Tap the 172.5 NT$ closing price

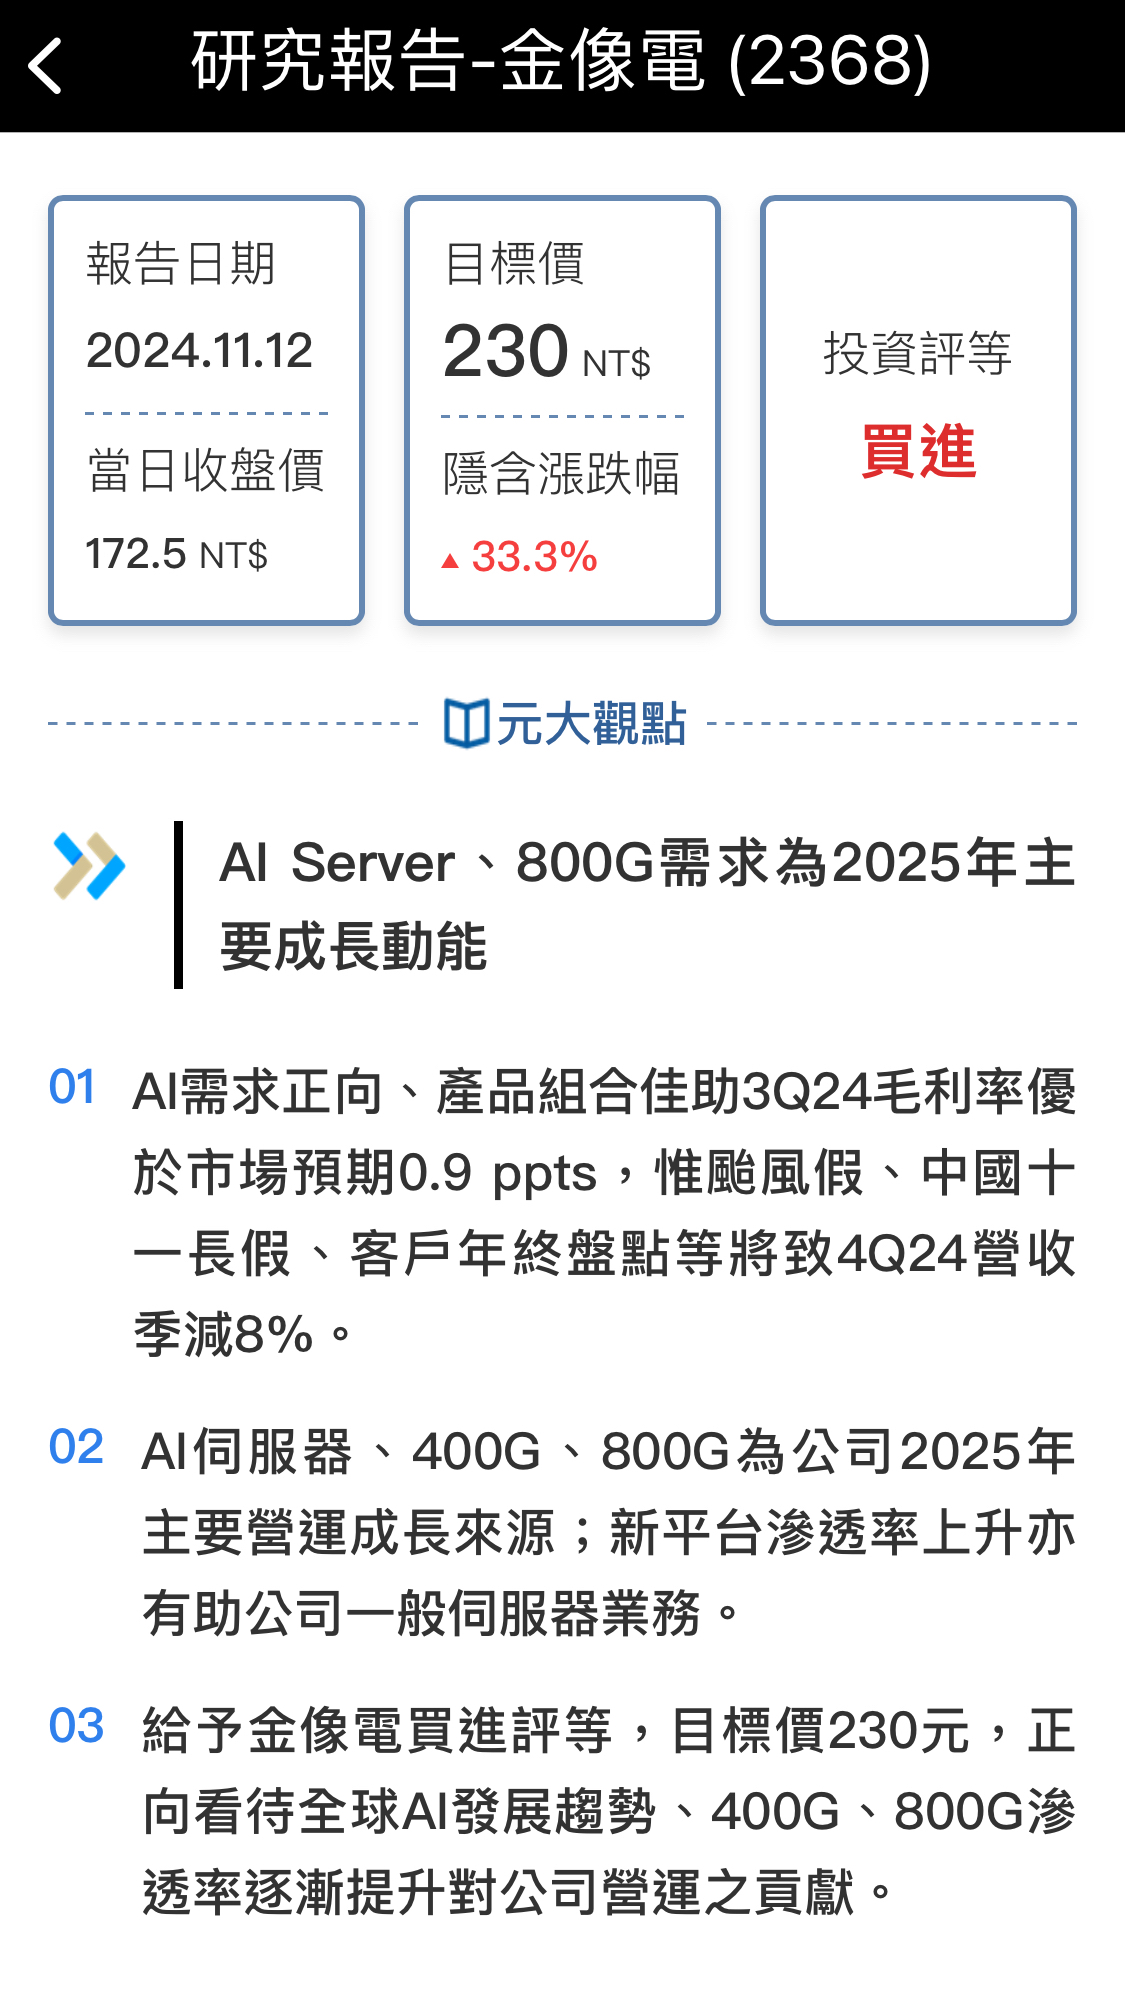pos(177,554)
